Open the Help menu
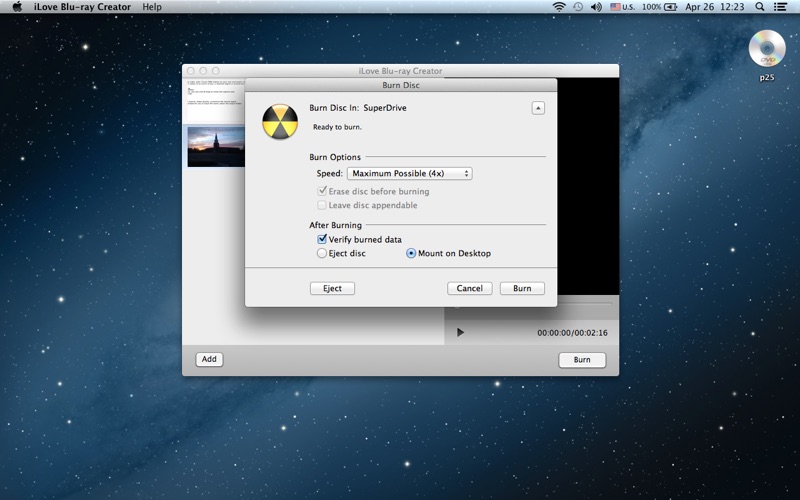 point(152,7)
